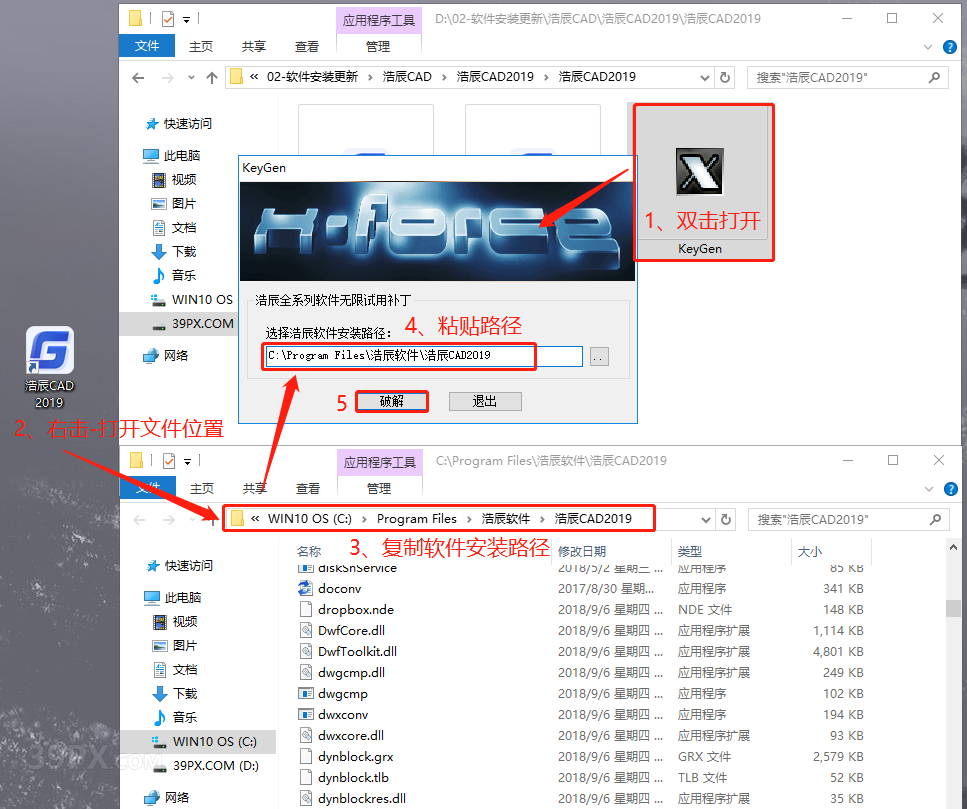The width and height of the screenshot is (967, 809).
Task: Expand address history dropdown in bottom Explorer
Action: coord(706,520)
